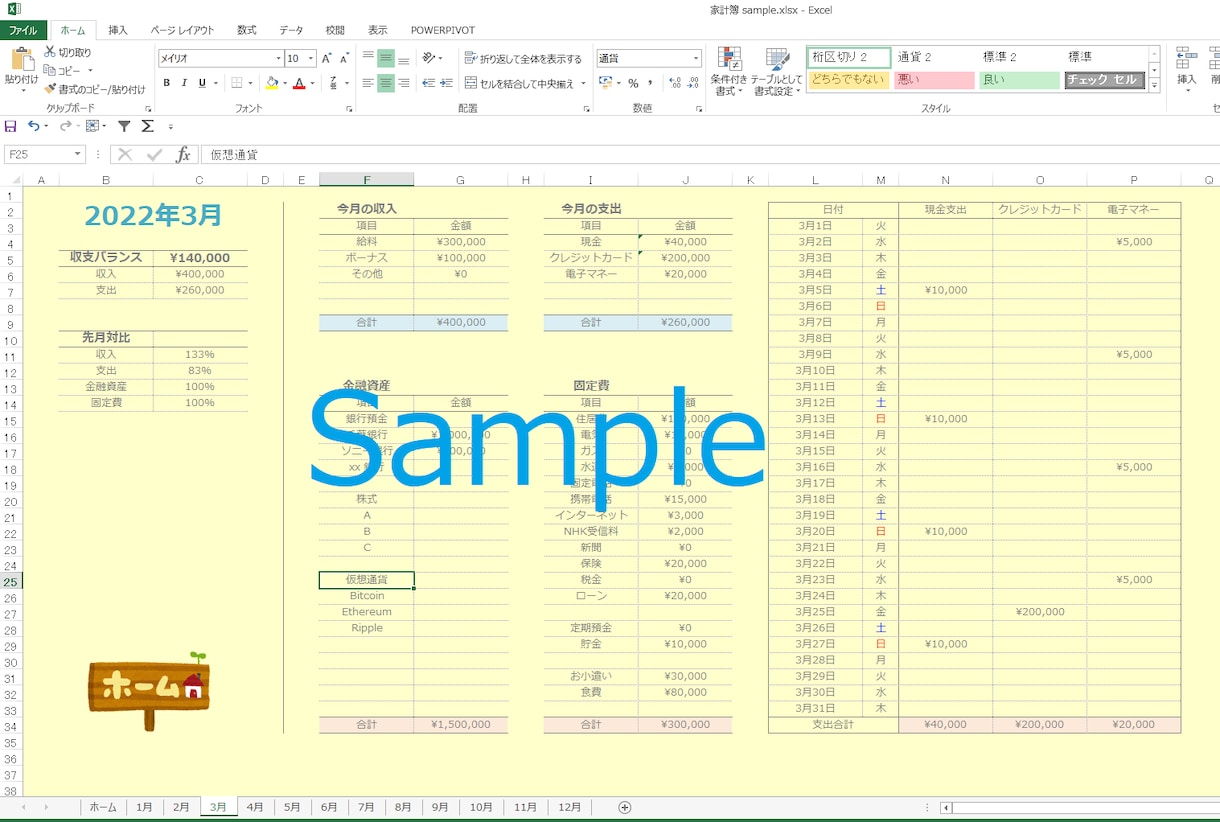Open the Font group dialog launcher

[x=349, y=108]
